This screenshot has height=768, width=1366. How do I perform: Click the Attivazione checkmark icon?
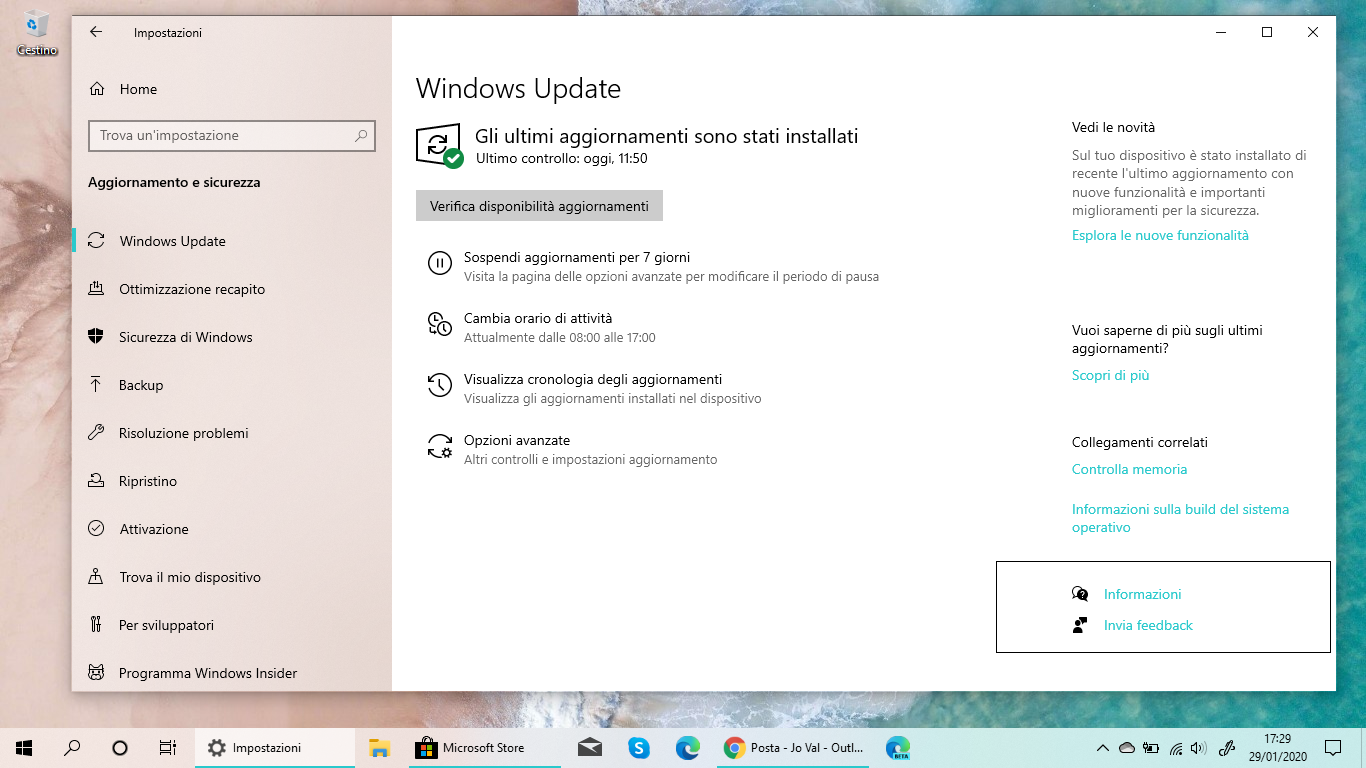tap(96, 528)
